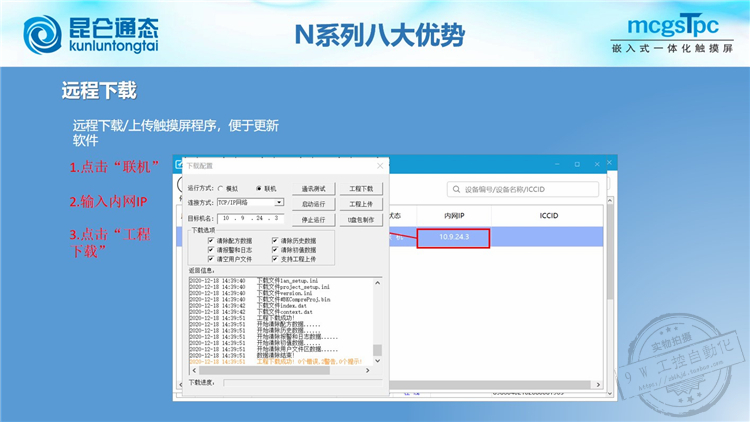Click the log list scroll-down arrow
This screenshot has width=750, height=422.
point(377,362)
